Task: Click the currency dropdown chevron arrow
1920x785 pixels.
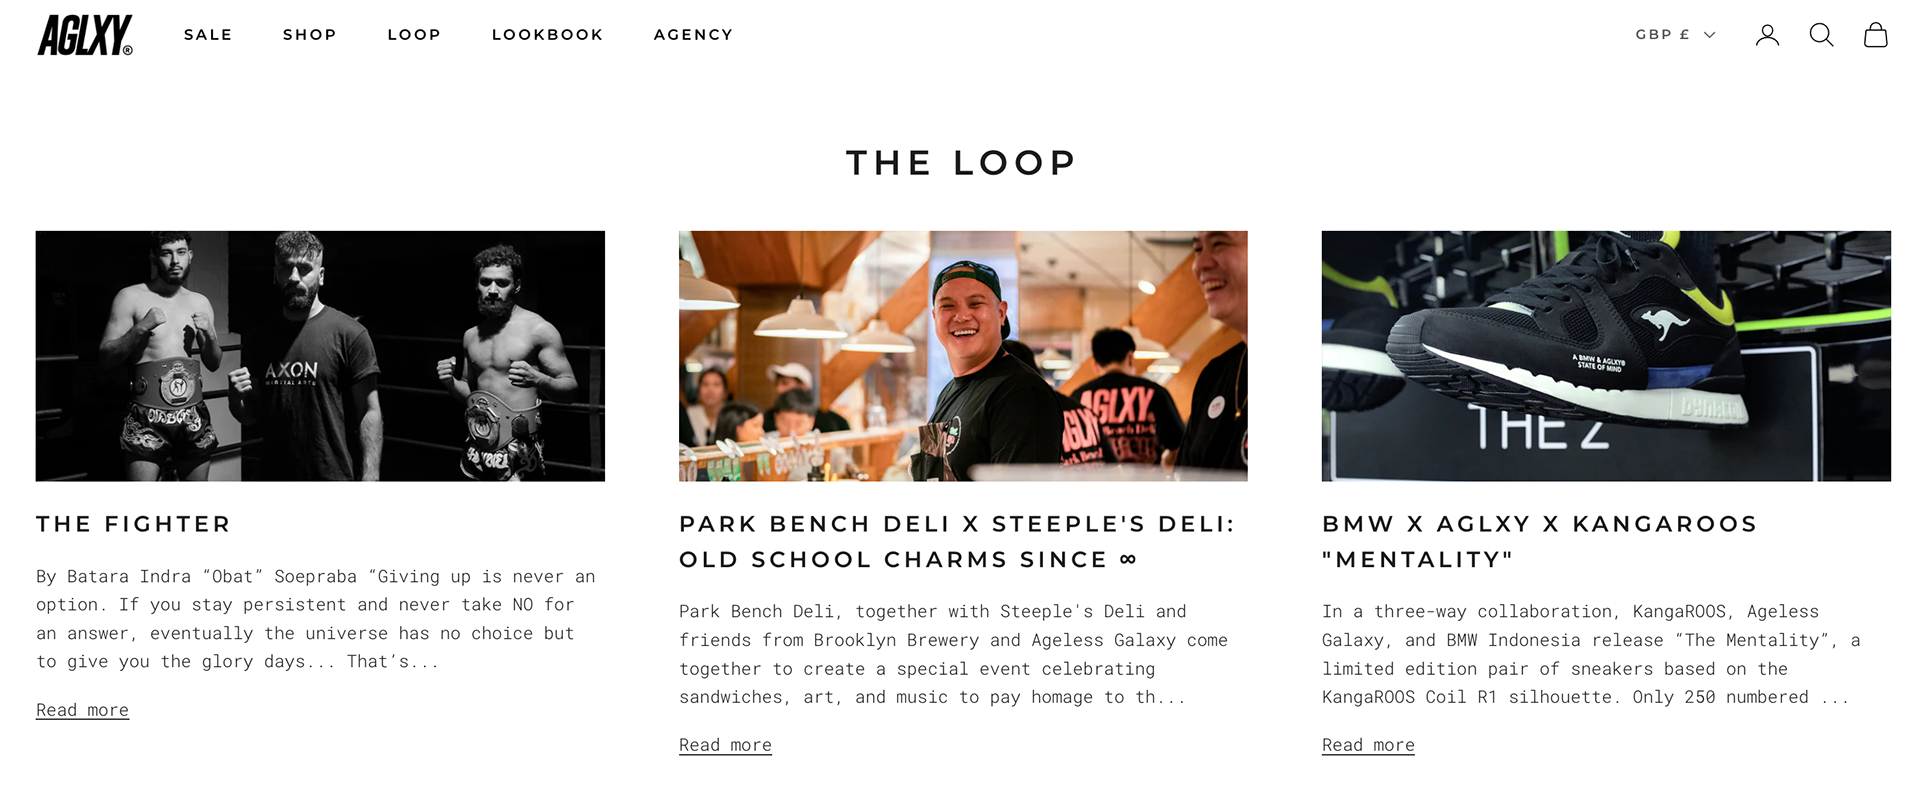Action: pyautogui.click(x=1709, y=35)
